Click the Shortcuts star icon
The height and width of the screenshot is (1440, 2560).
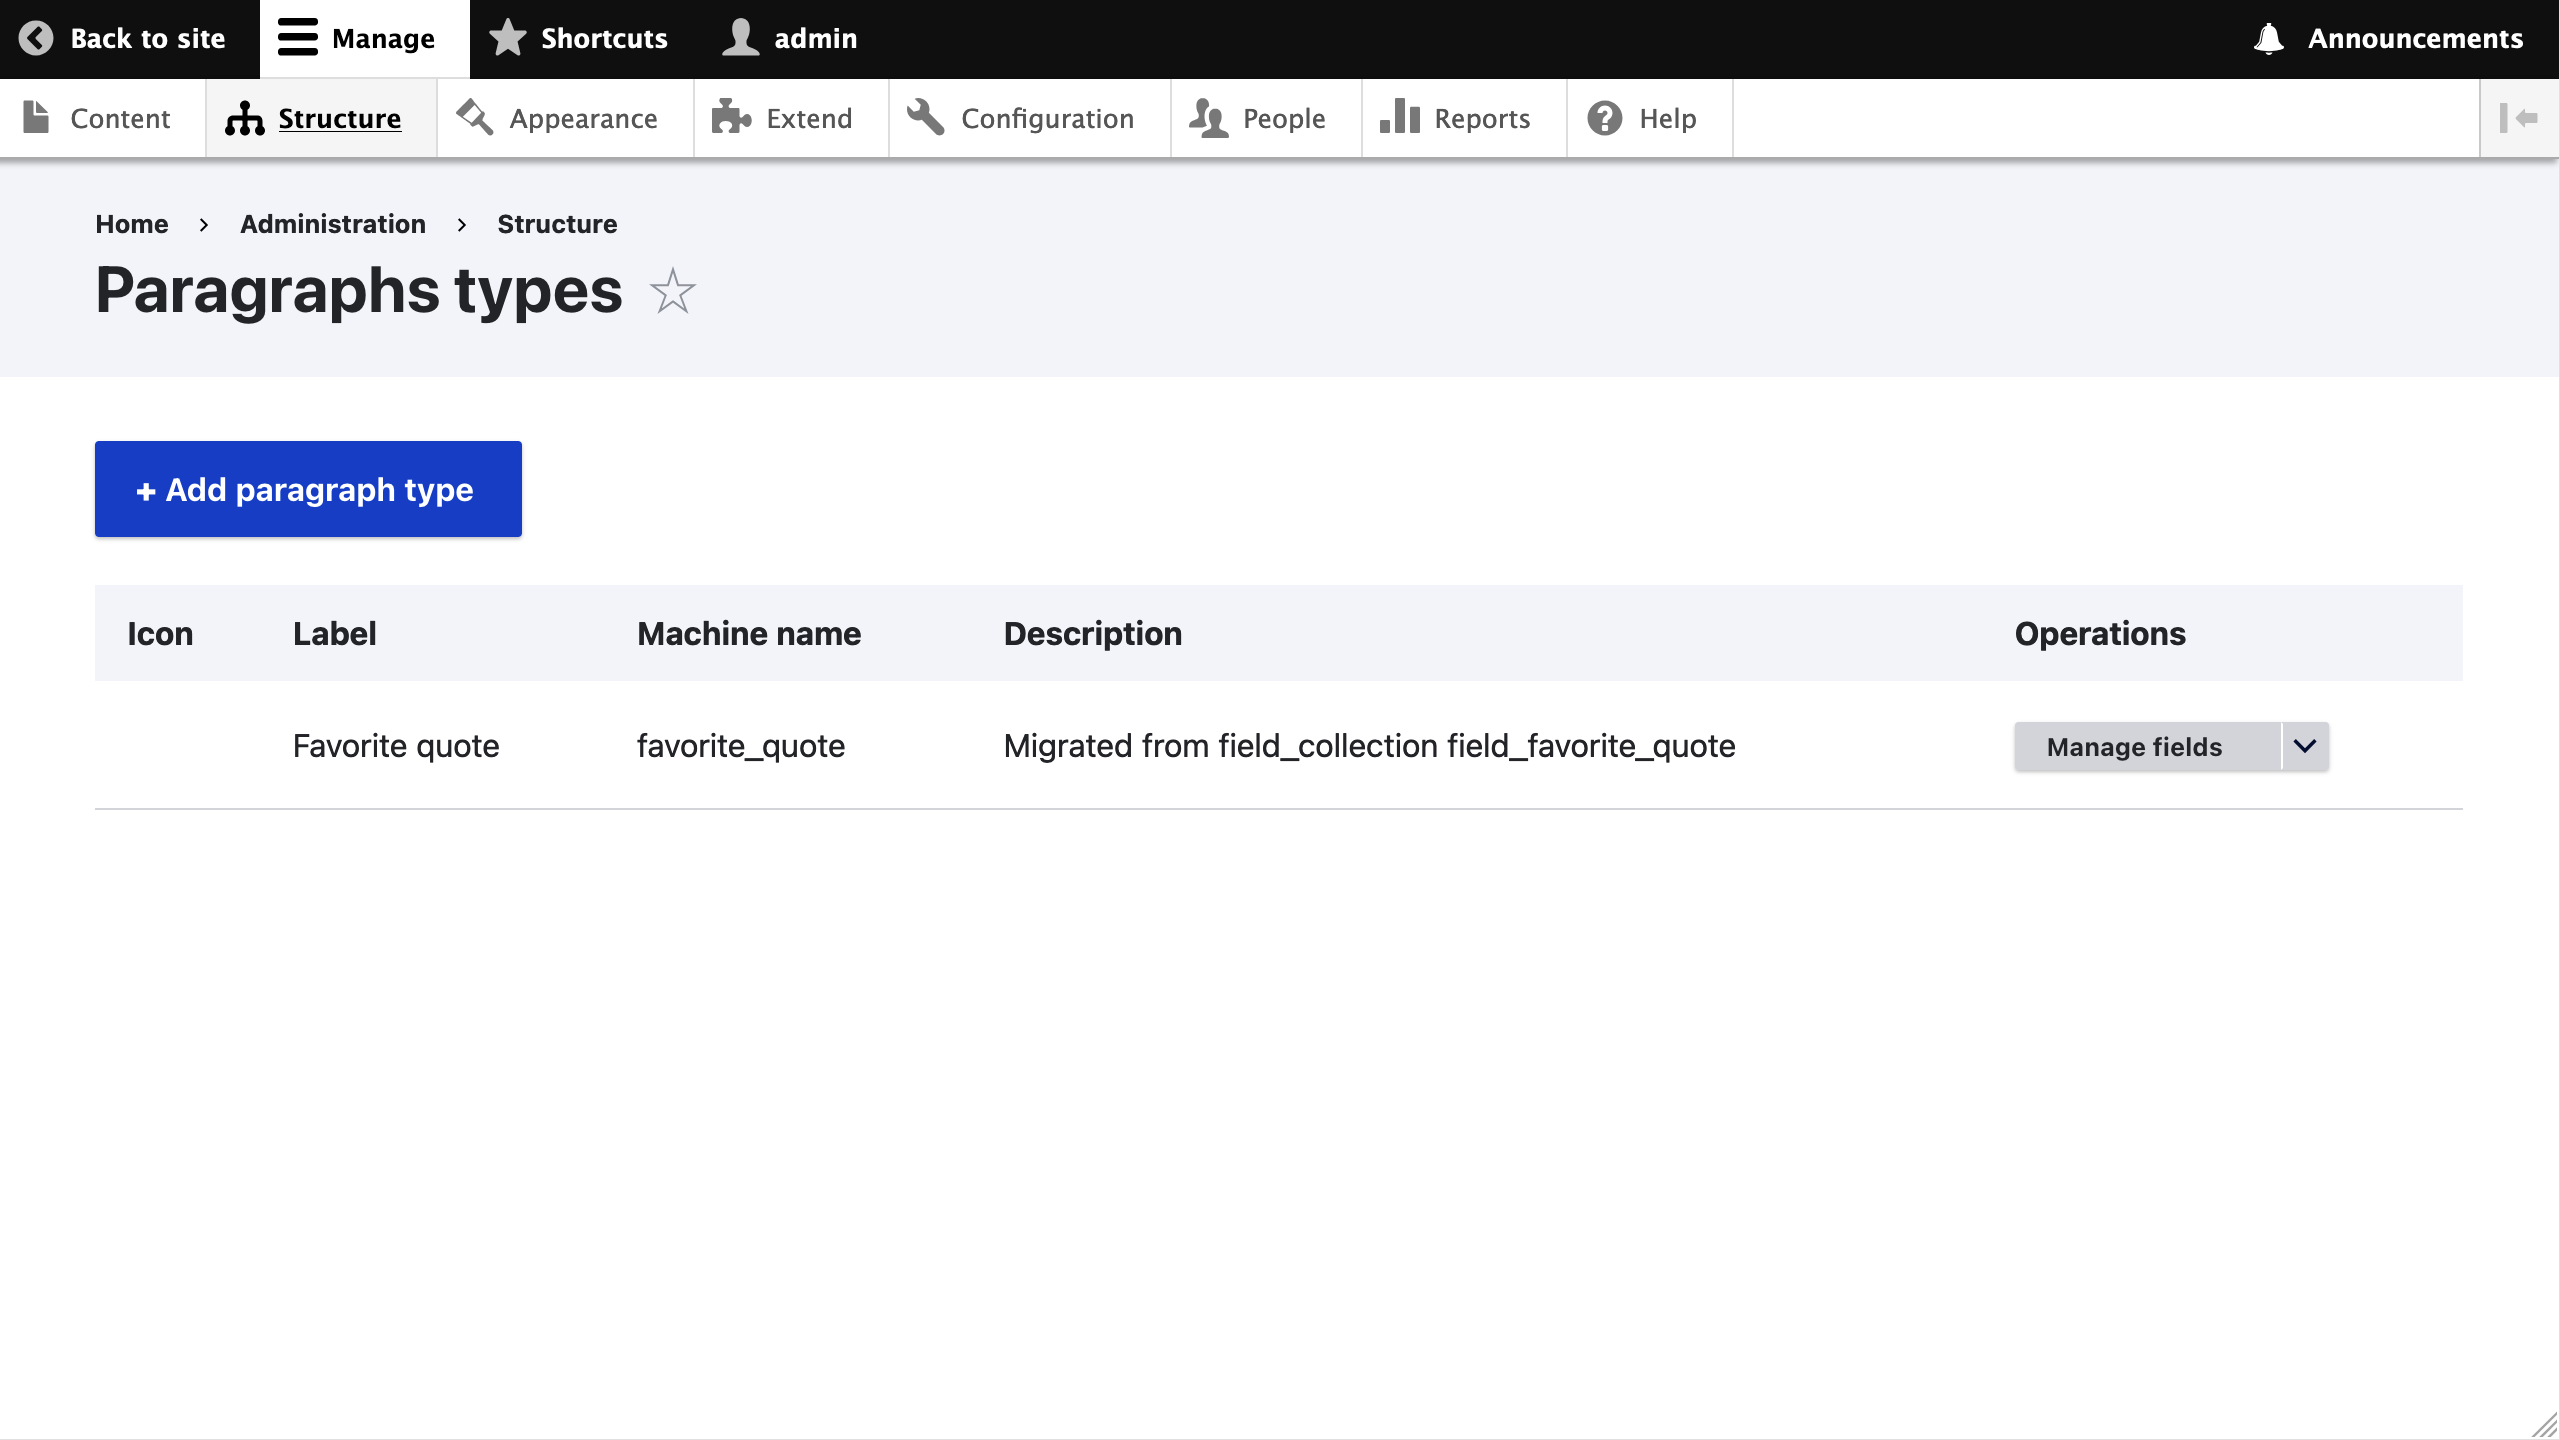point(508,38)
